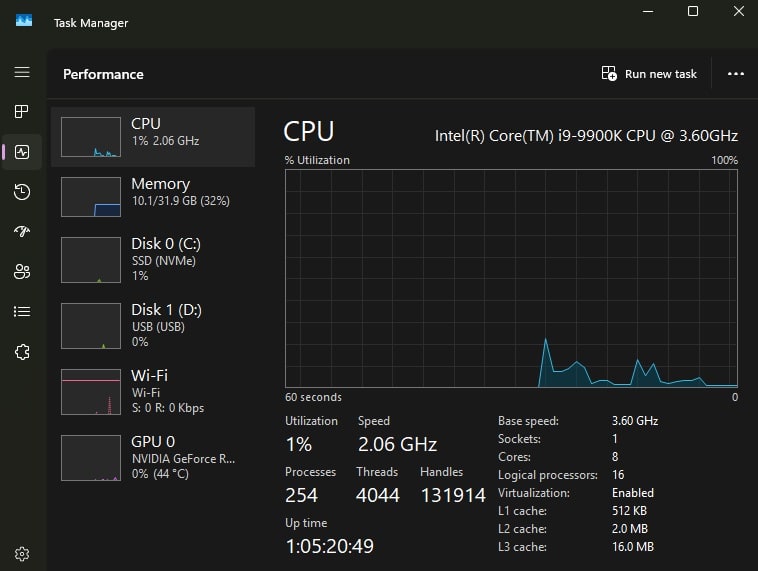
Task: Click the 'Logical processors:' label
Action: (548, 475)
